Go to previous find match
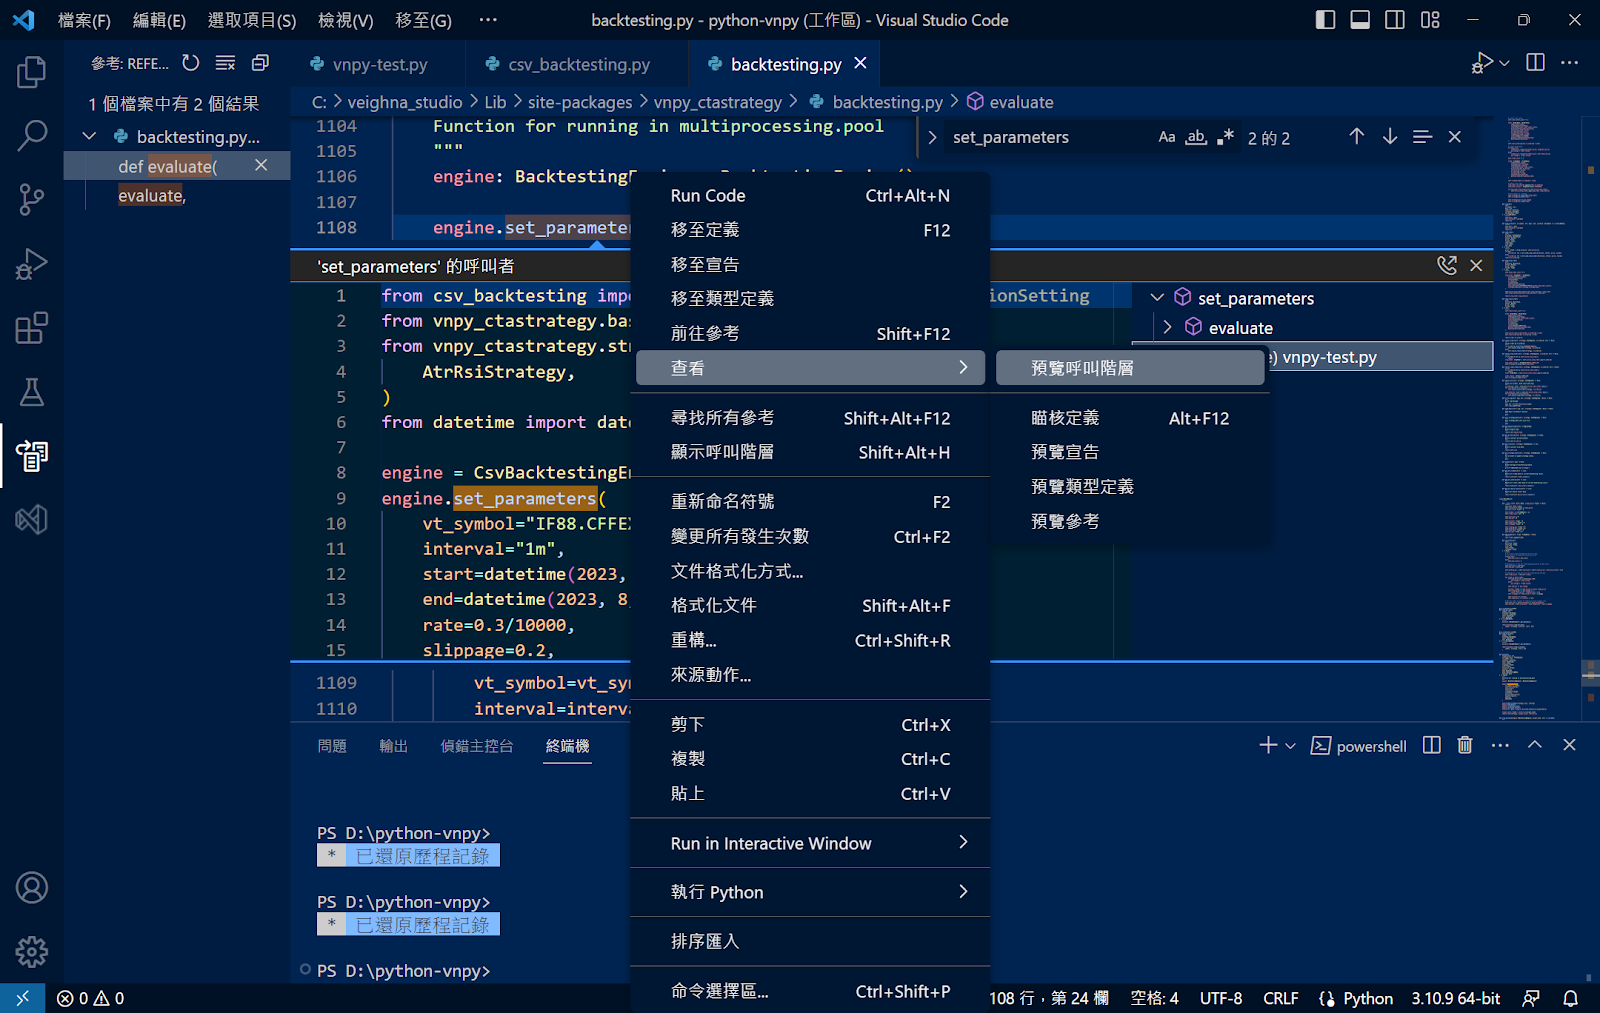 point(1356,137)
